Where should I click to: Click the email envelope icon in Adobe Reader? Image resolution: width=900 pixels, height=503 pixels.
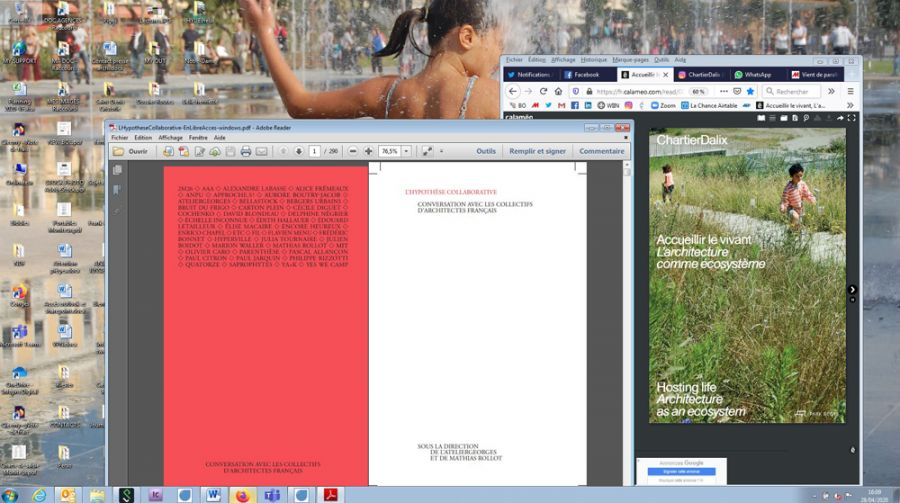tap(261, 152)
